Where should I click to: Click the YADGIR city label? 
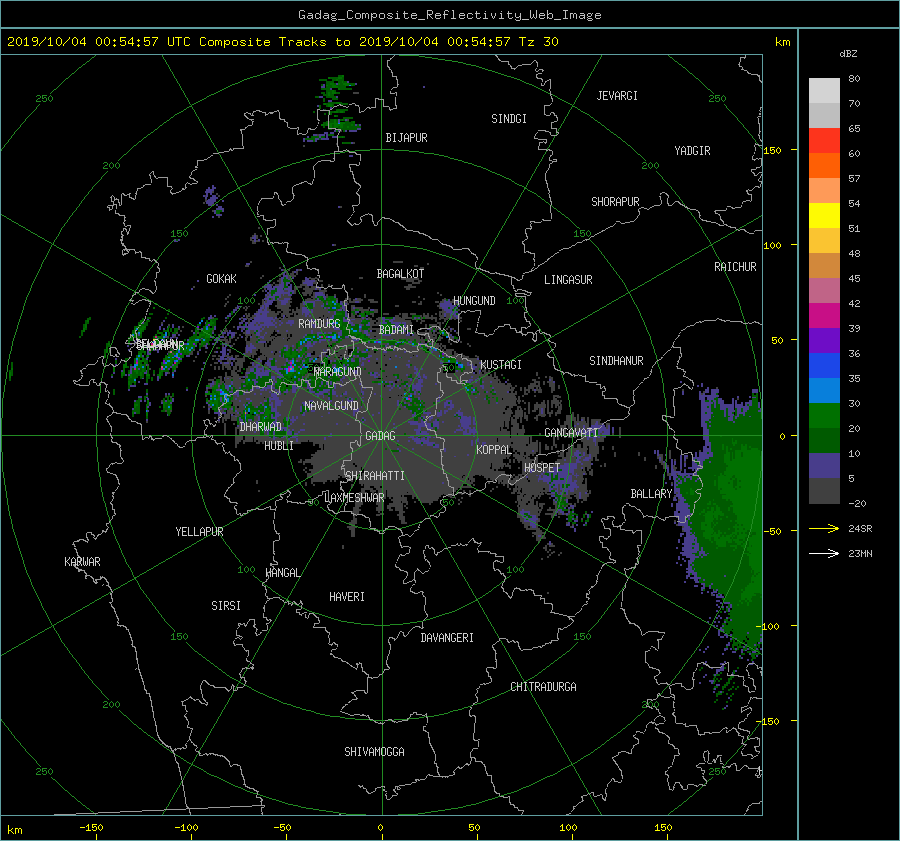pyautogui.click(x=692, y=151)
